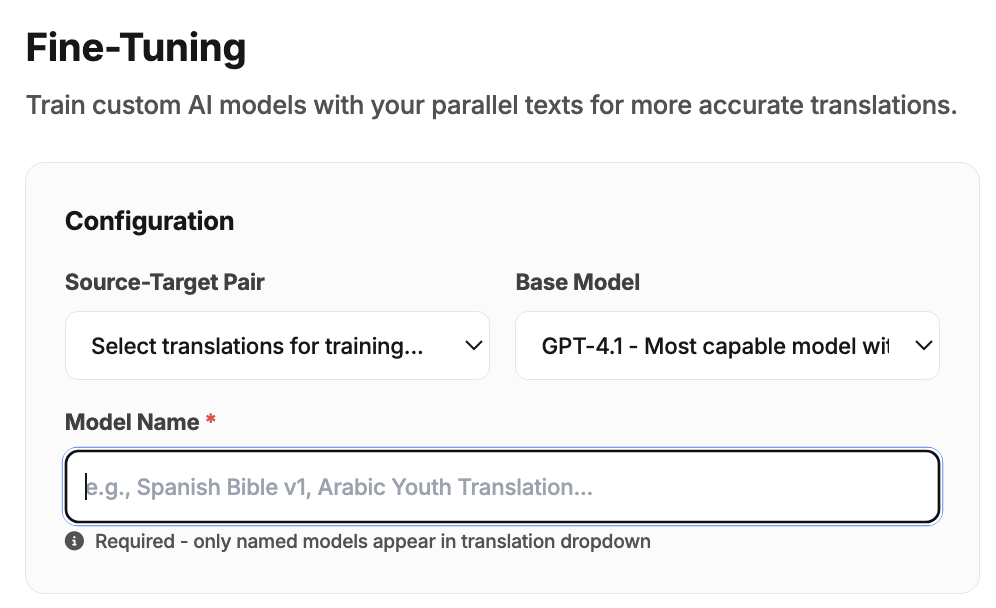Click the Base Model label text
996x608 pixels.
(578, 282)
